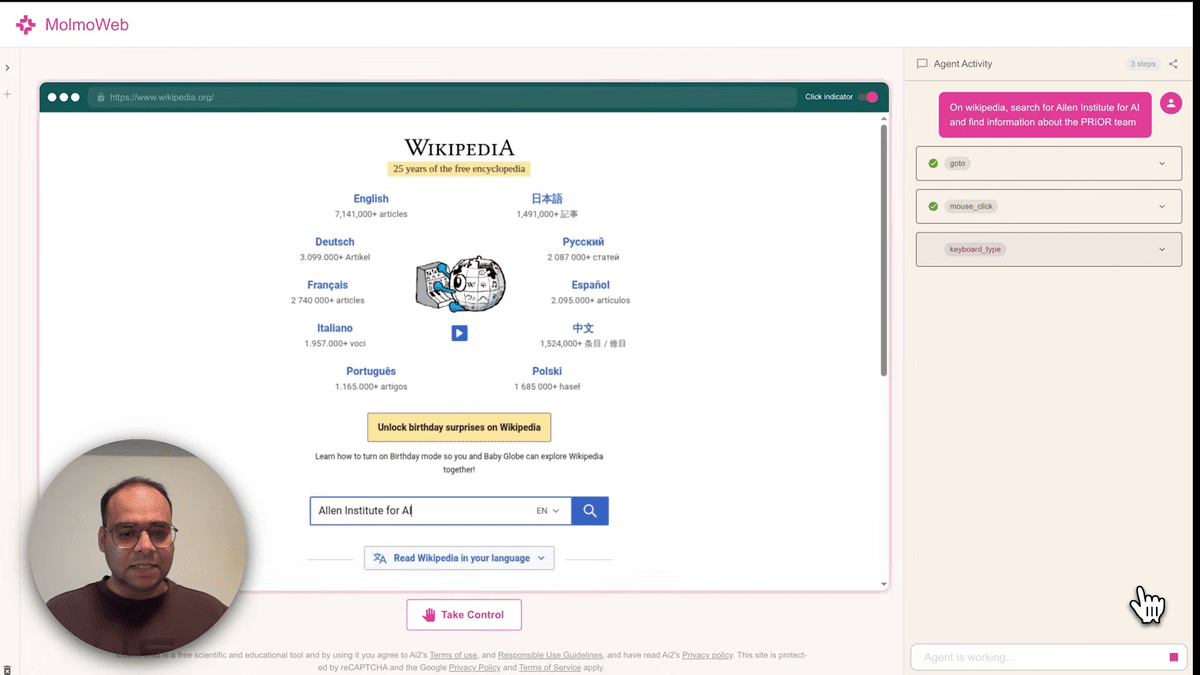Open the 日本語 Wikipedia link
Image resolution: width=1200 pixels, height=675 pixels.
(547, 199)
